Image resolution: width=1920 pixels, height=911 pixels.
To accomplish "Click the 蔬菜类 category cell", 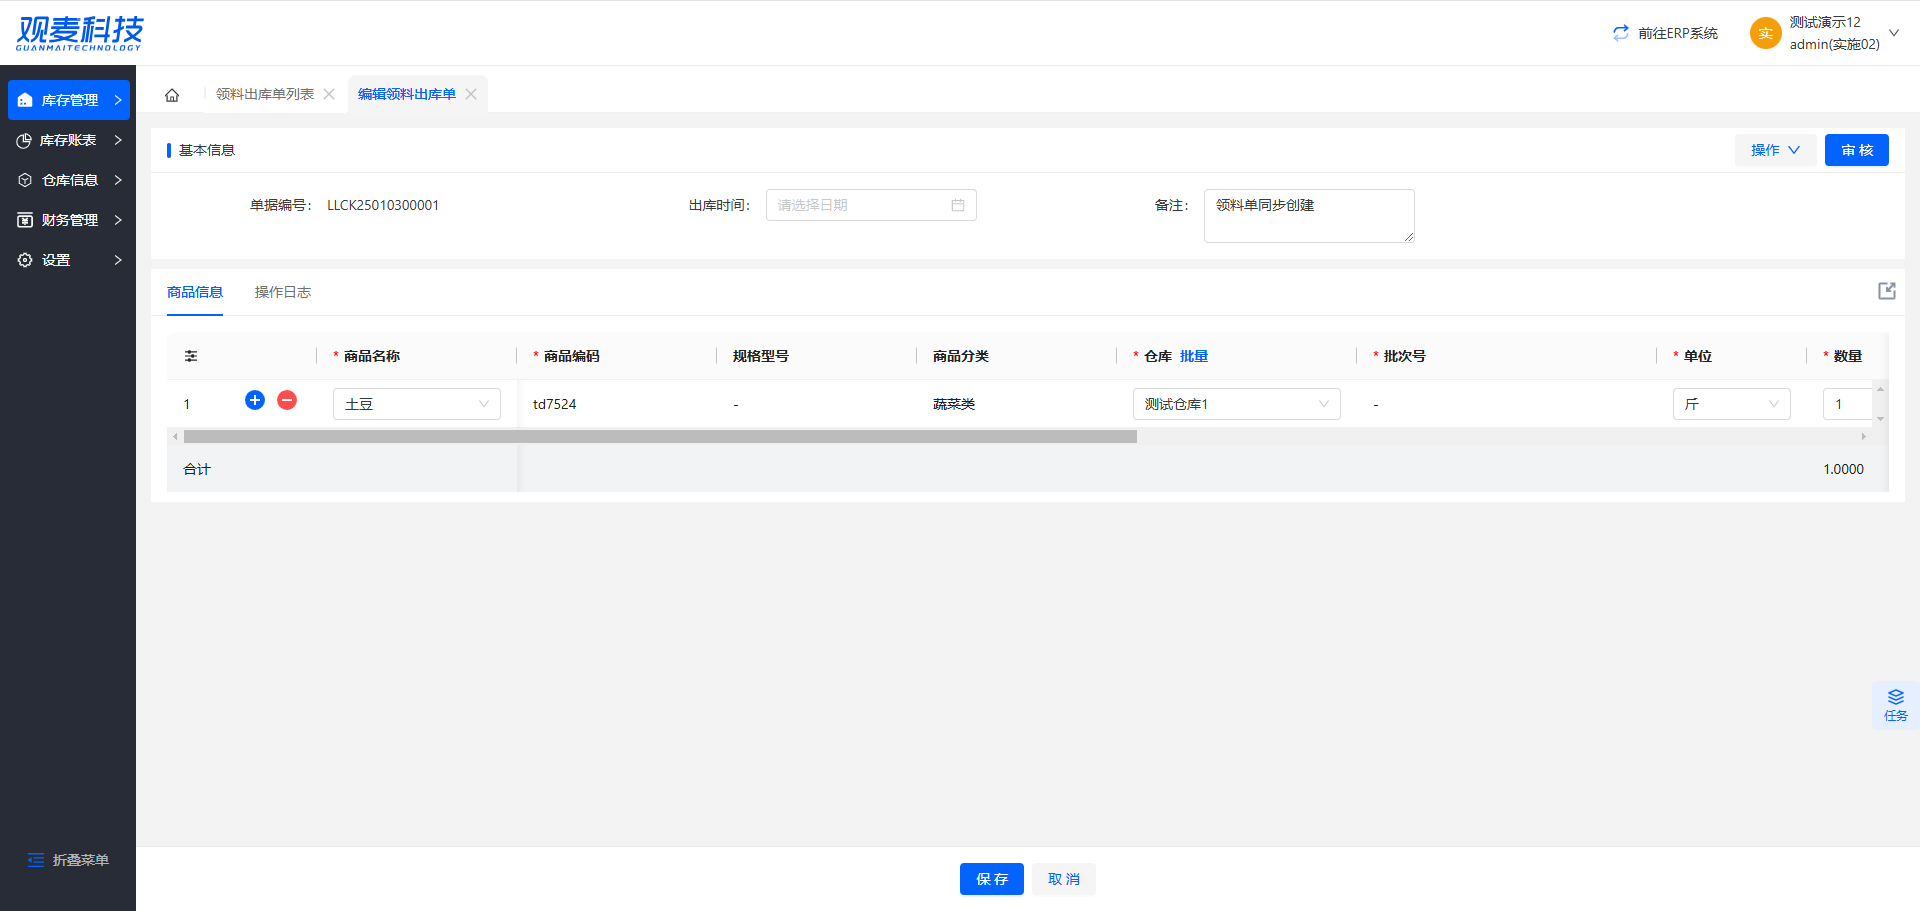I will coord(954,404).
